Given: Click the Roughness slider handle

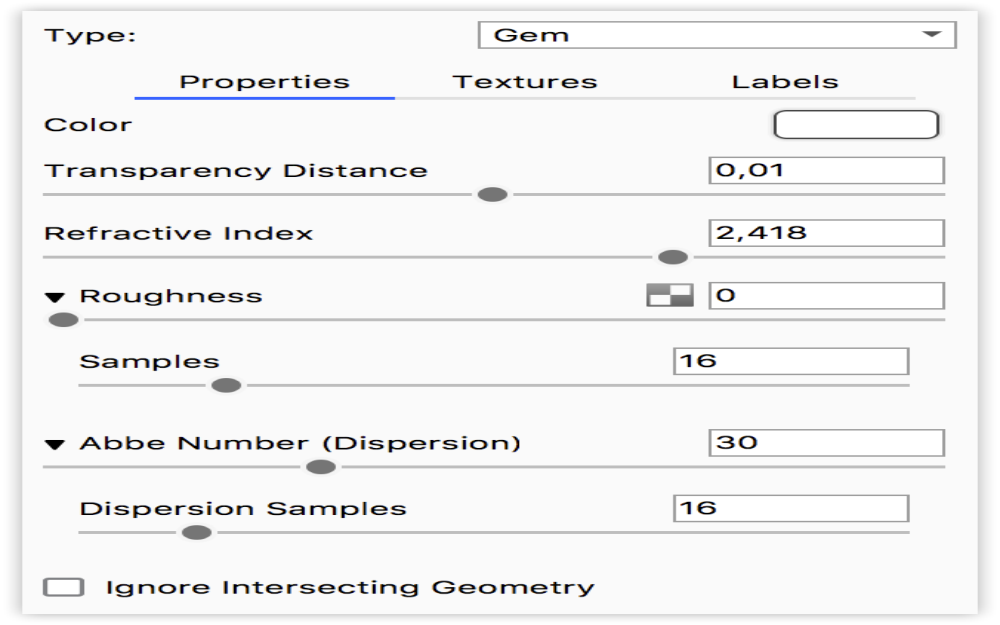Looking at the screenshot, I should point(64,320).
